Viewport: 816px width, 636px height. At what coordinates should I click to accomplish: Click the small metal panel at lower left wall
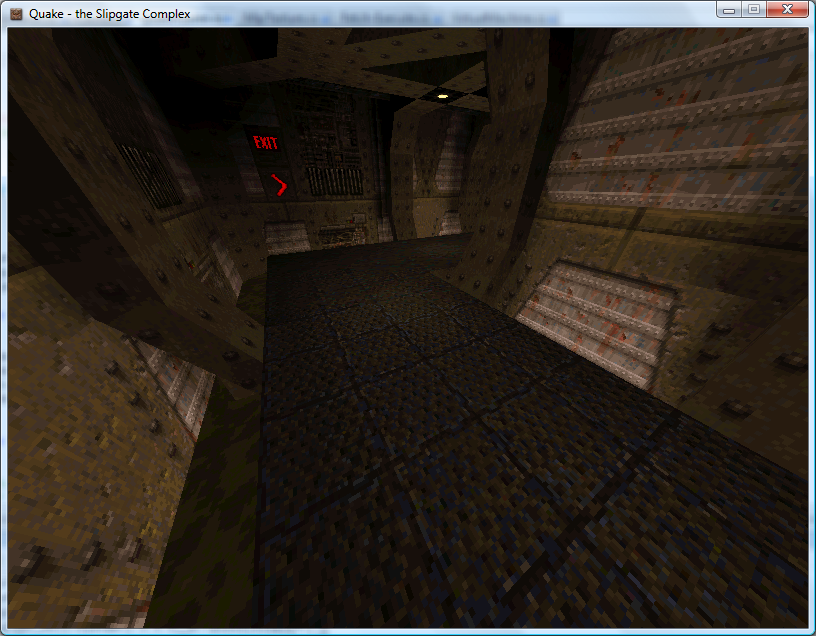(178, 385)
